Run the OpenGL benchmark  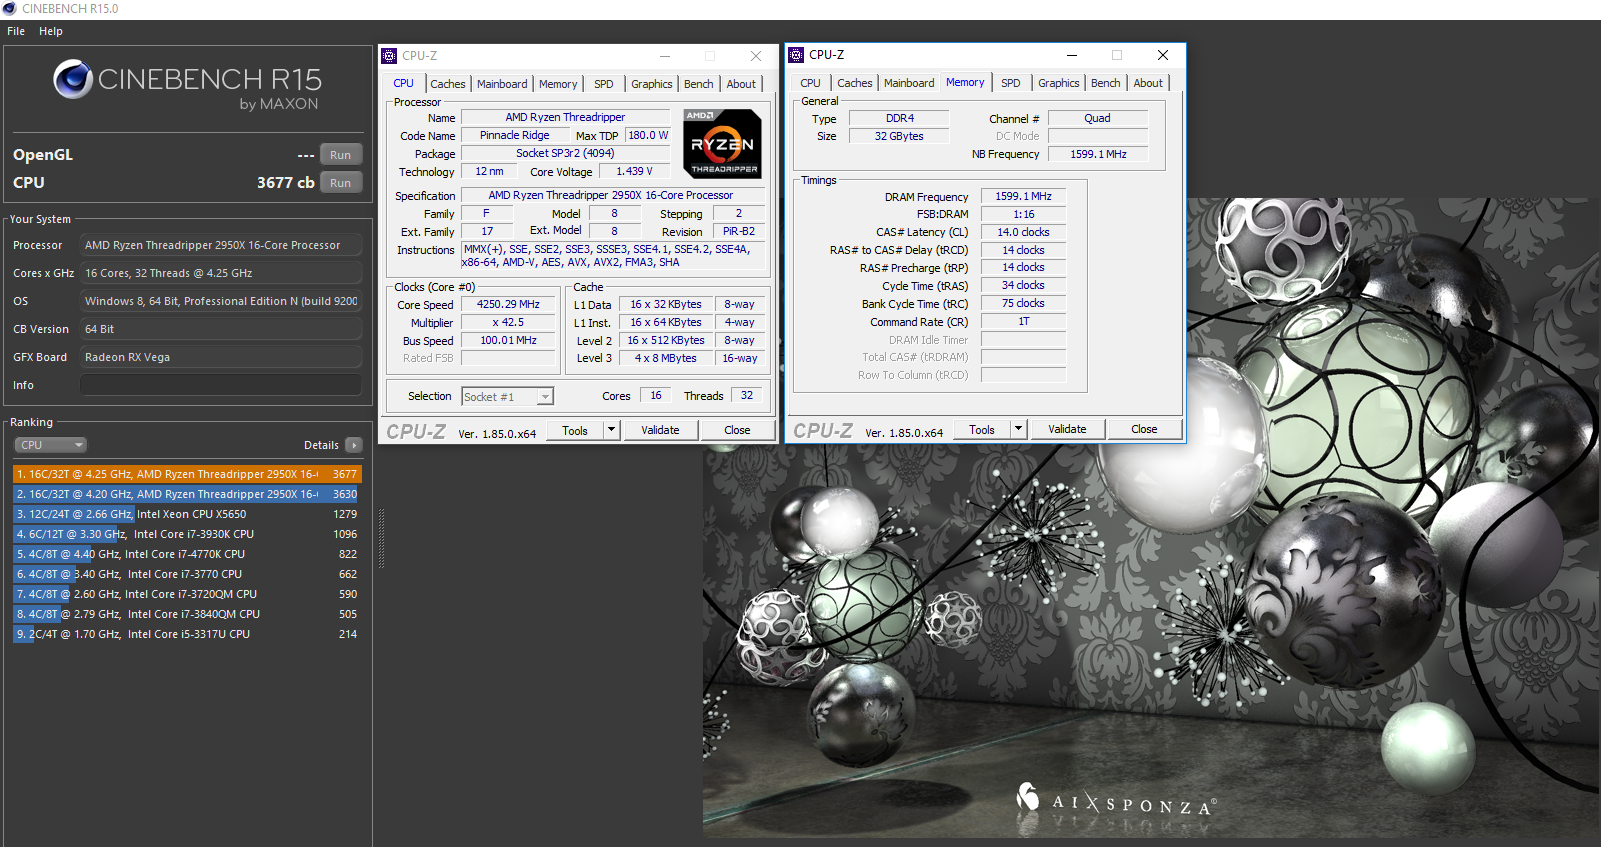click(x=340, y=155)
